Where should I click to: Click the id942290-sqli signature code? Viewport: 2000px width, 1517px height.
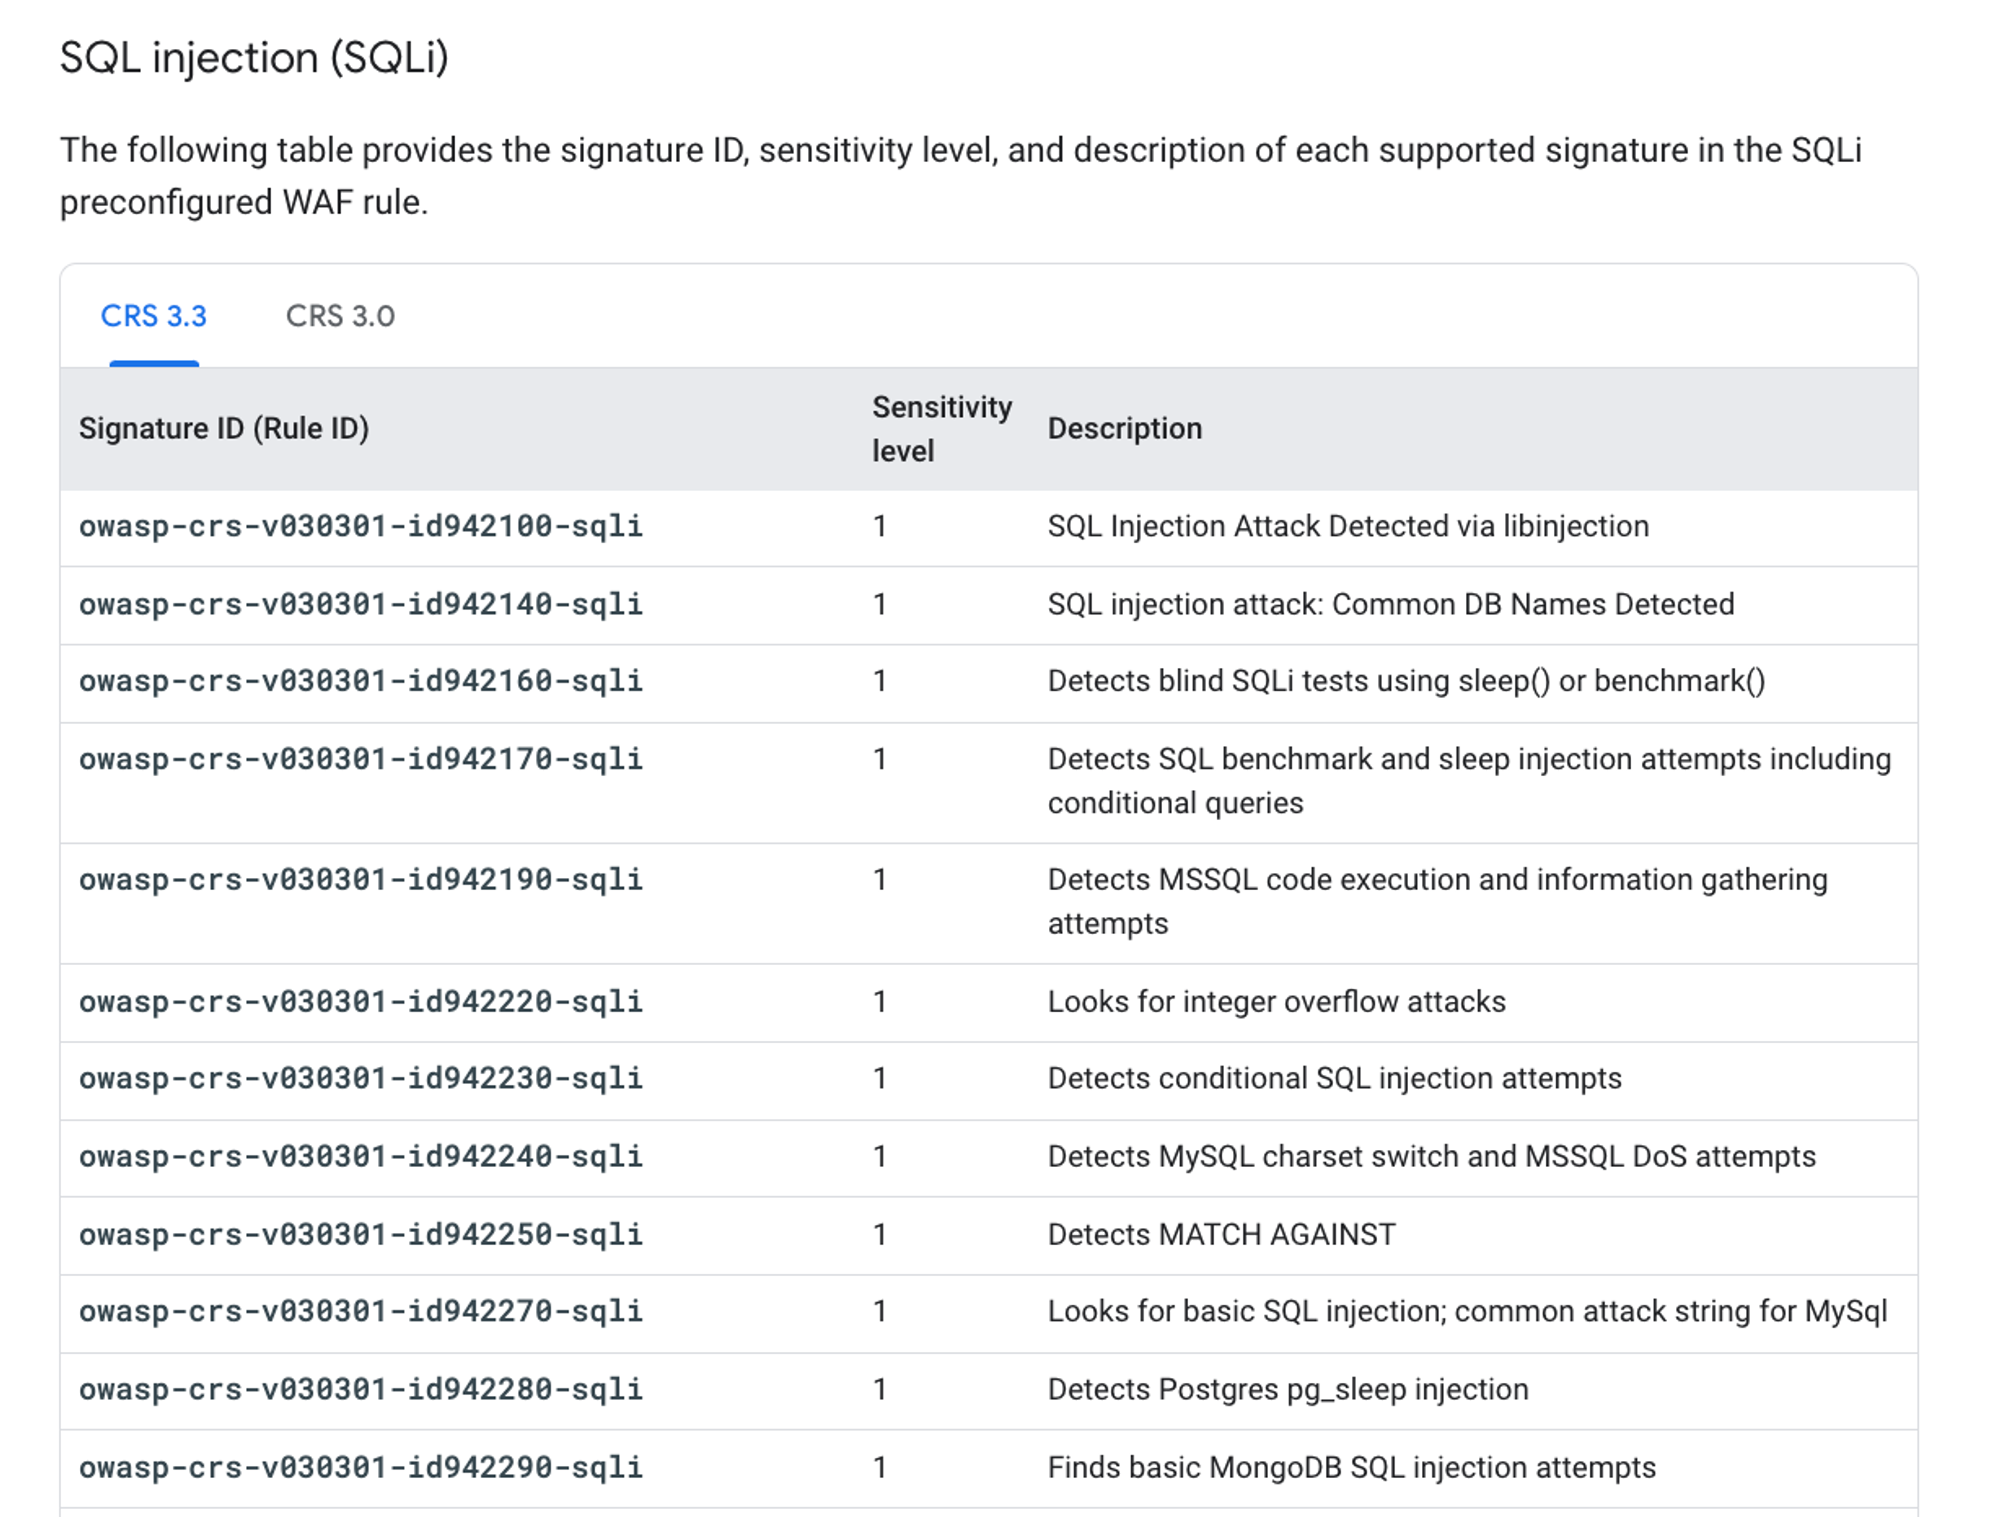(361, 1467)
